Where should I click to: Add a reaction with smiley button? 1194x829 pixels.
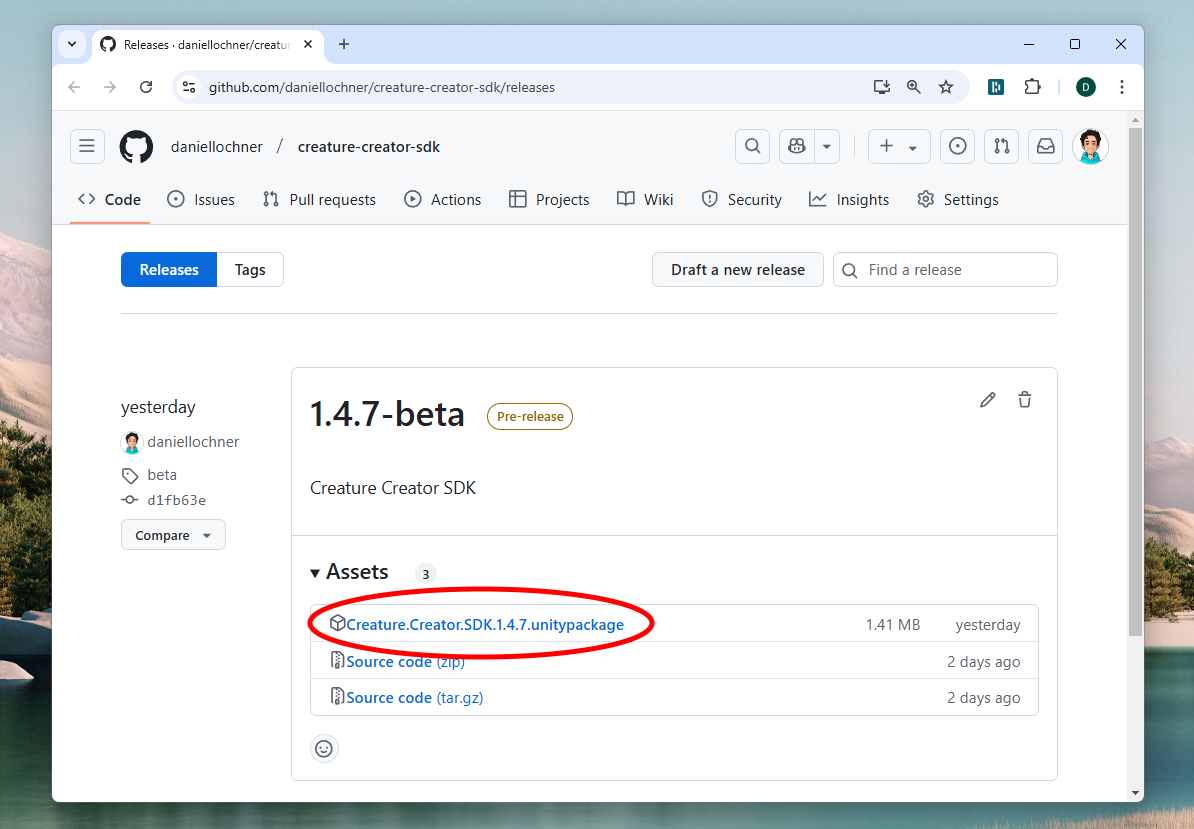(324, 748)
